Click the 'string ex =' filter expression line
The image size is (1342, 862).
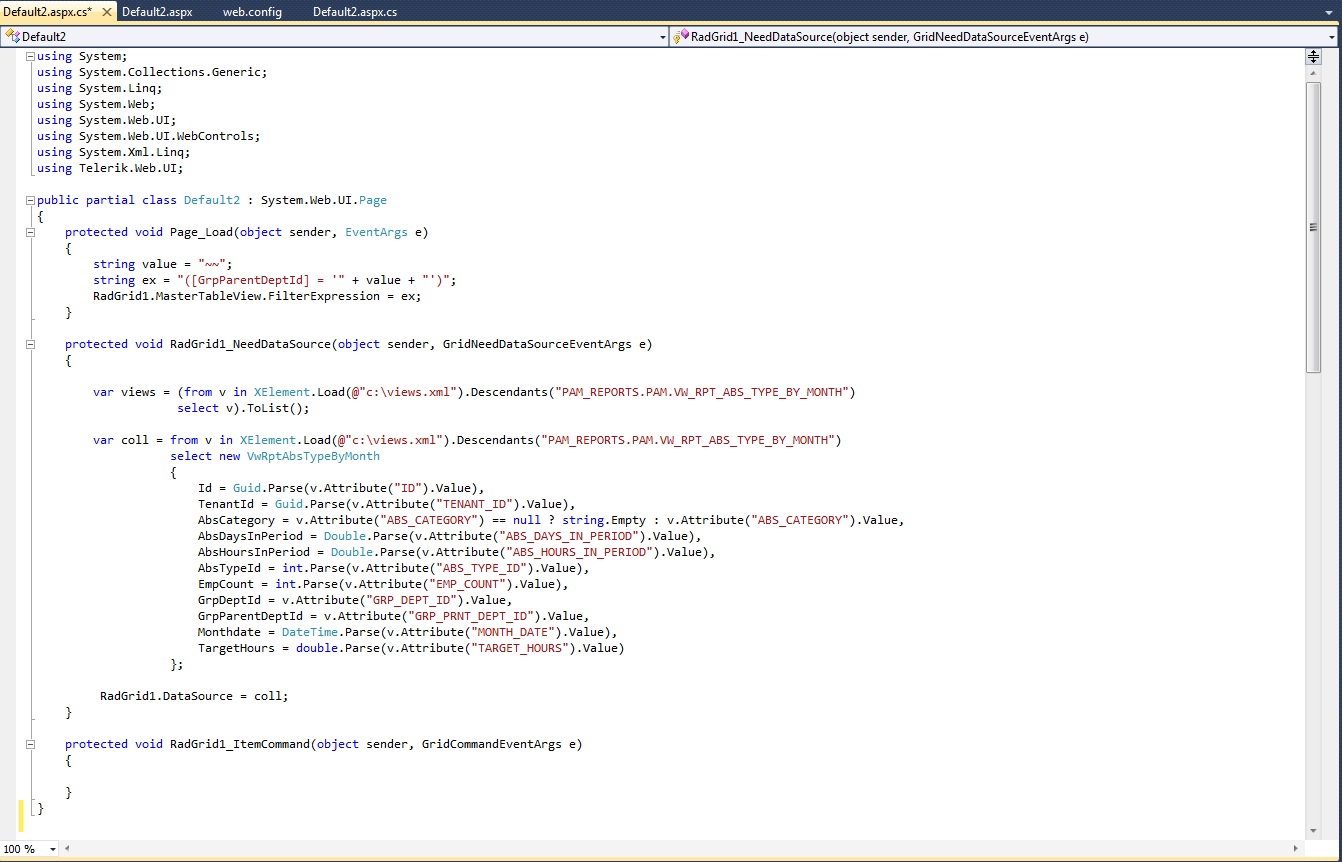(x=275, y=280)
